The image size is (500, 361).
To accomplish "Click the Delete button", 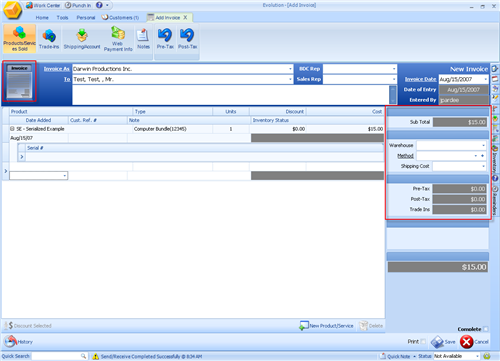I will tap(371, 326).
